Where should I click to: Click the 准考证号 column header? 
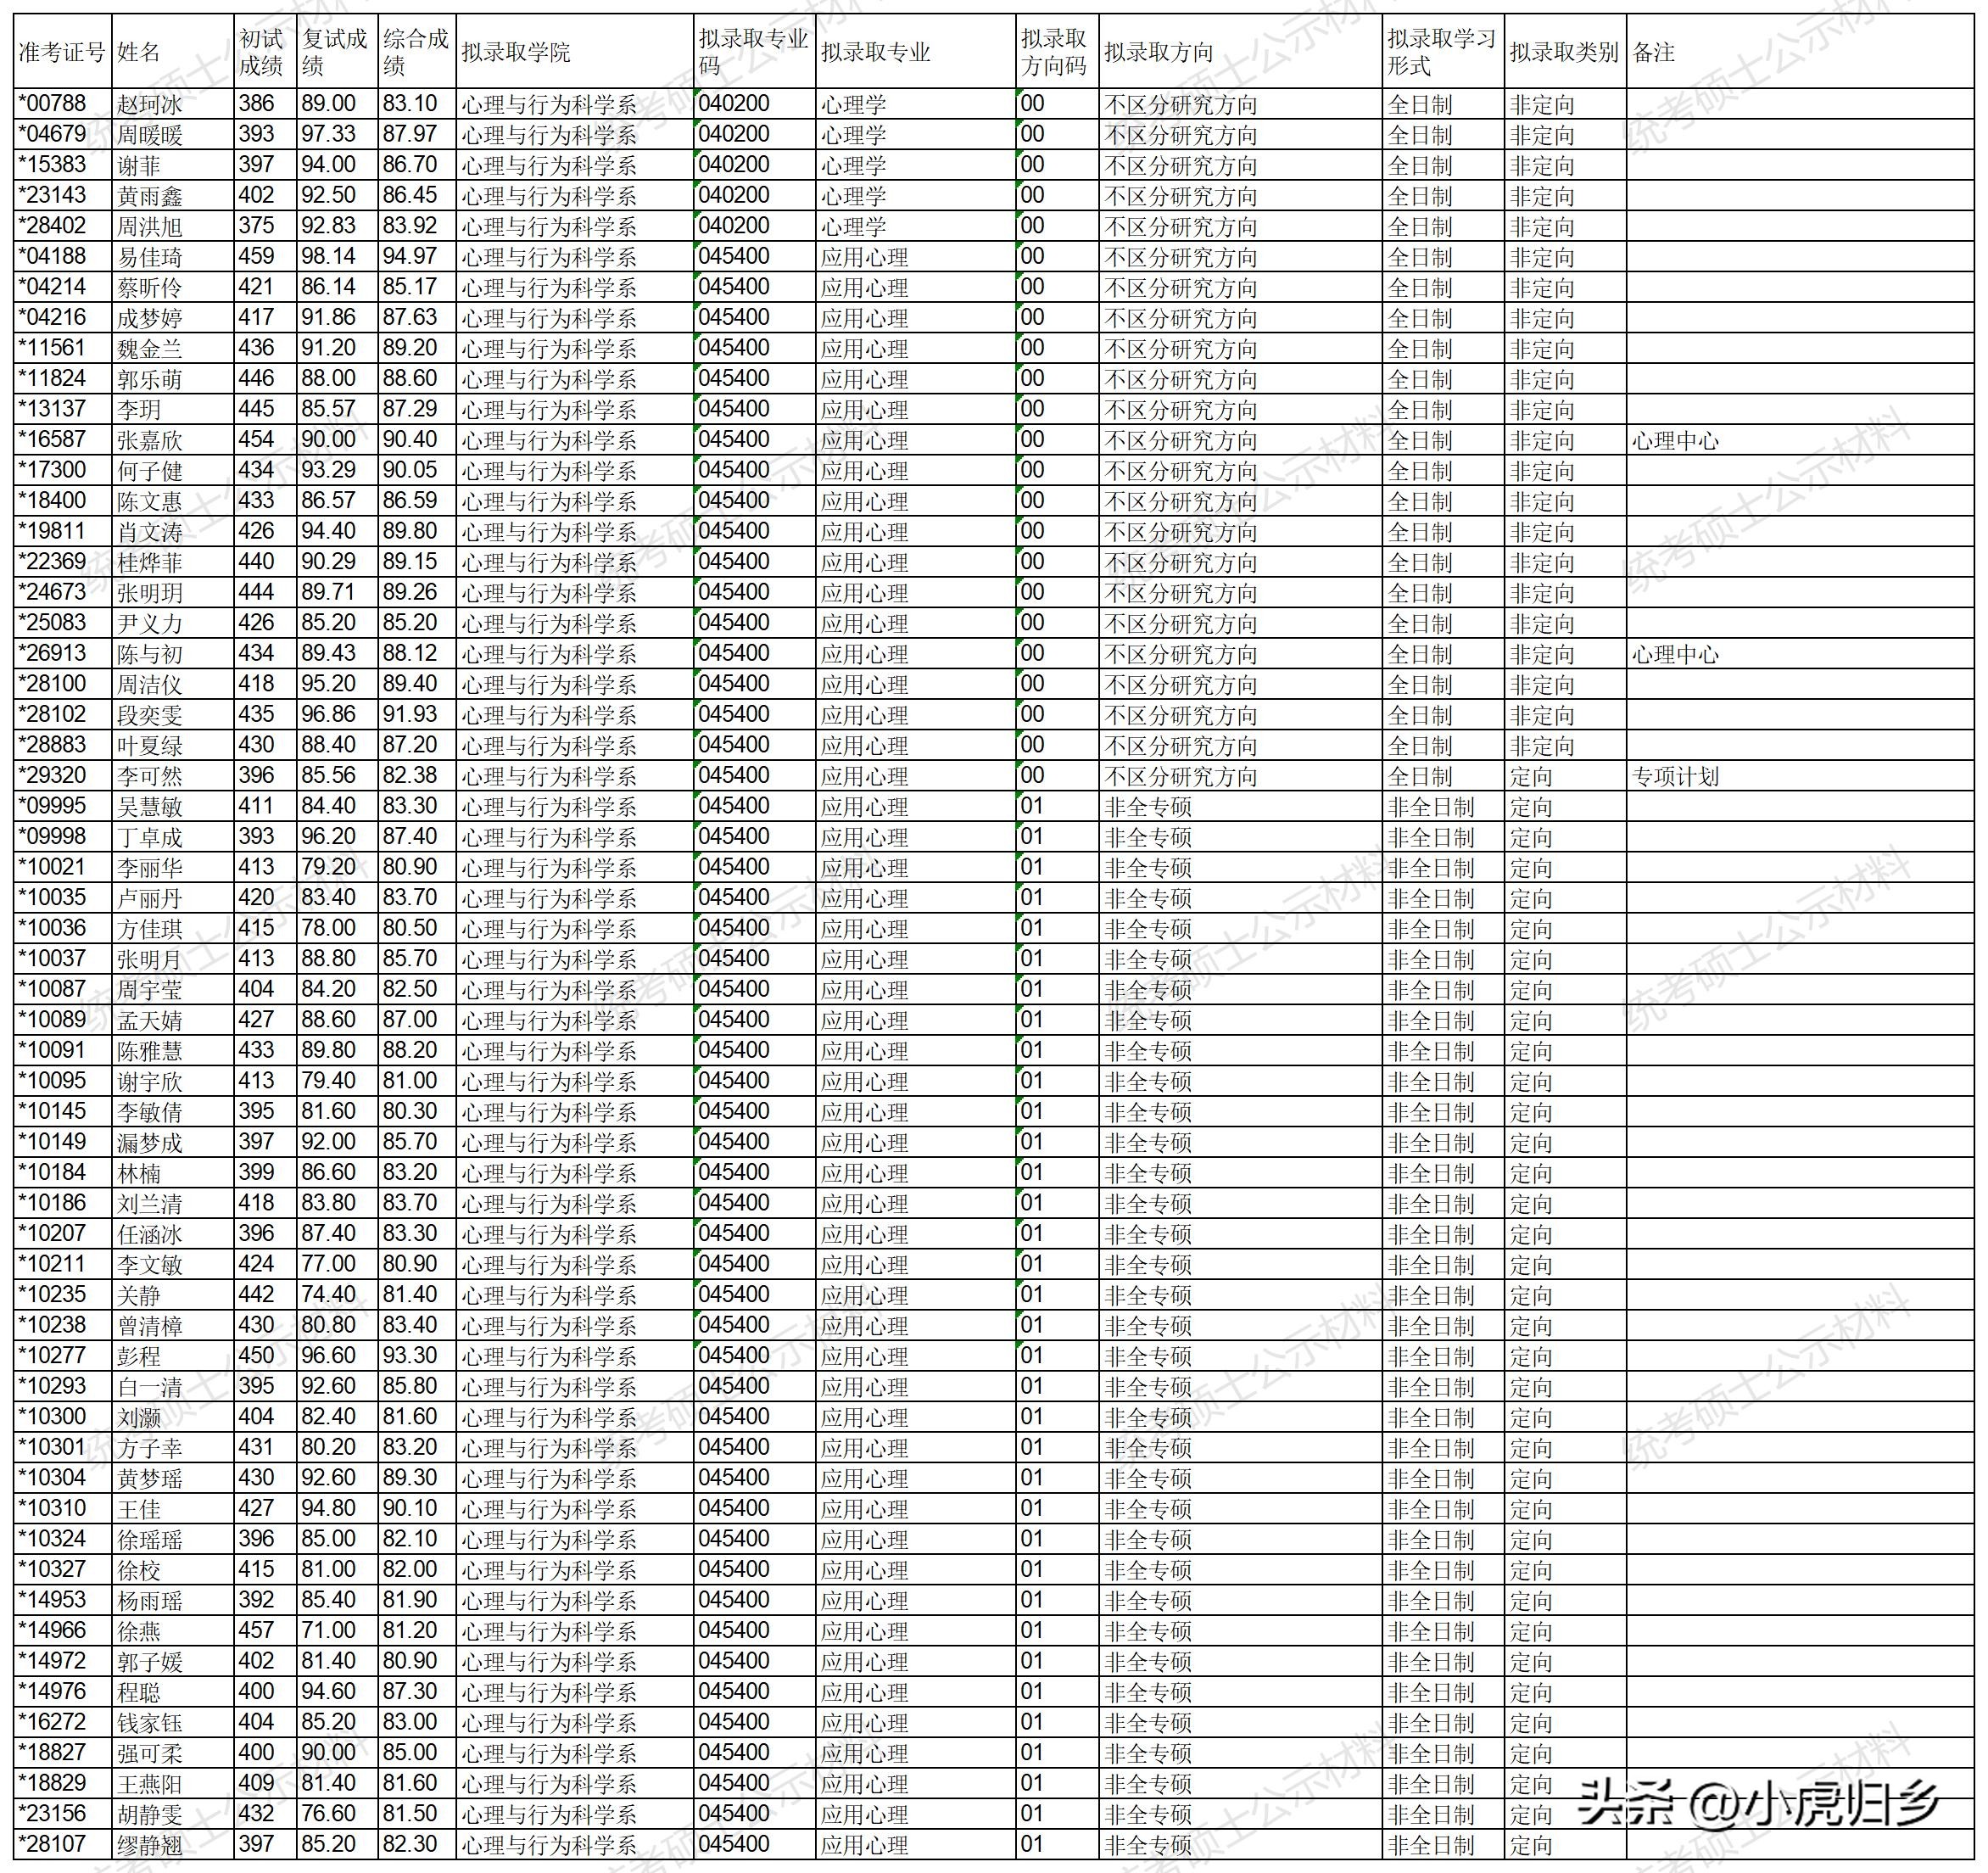62,52
